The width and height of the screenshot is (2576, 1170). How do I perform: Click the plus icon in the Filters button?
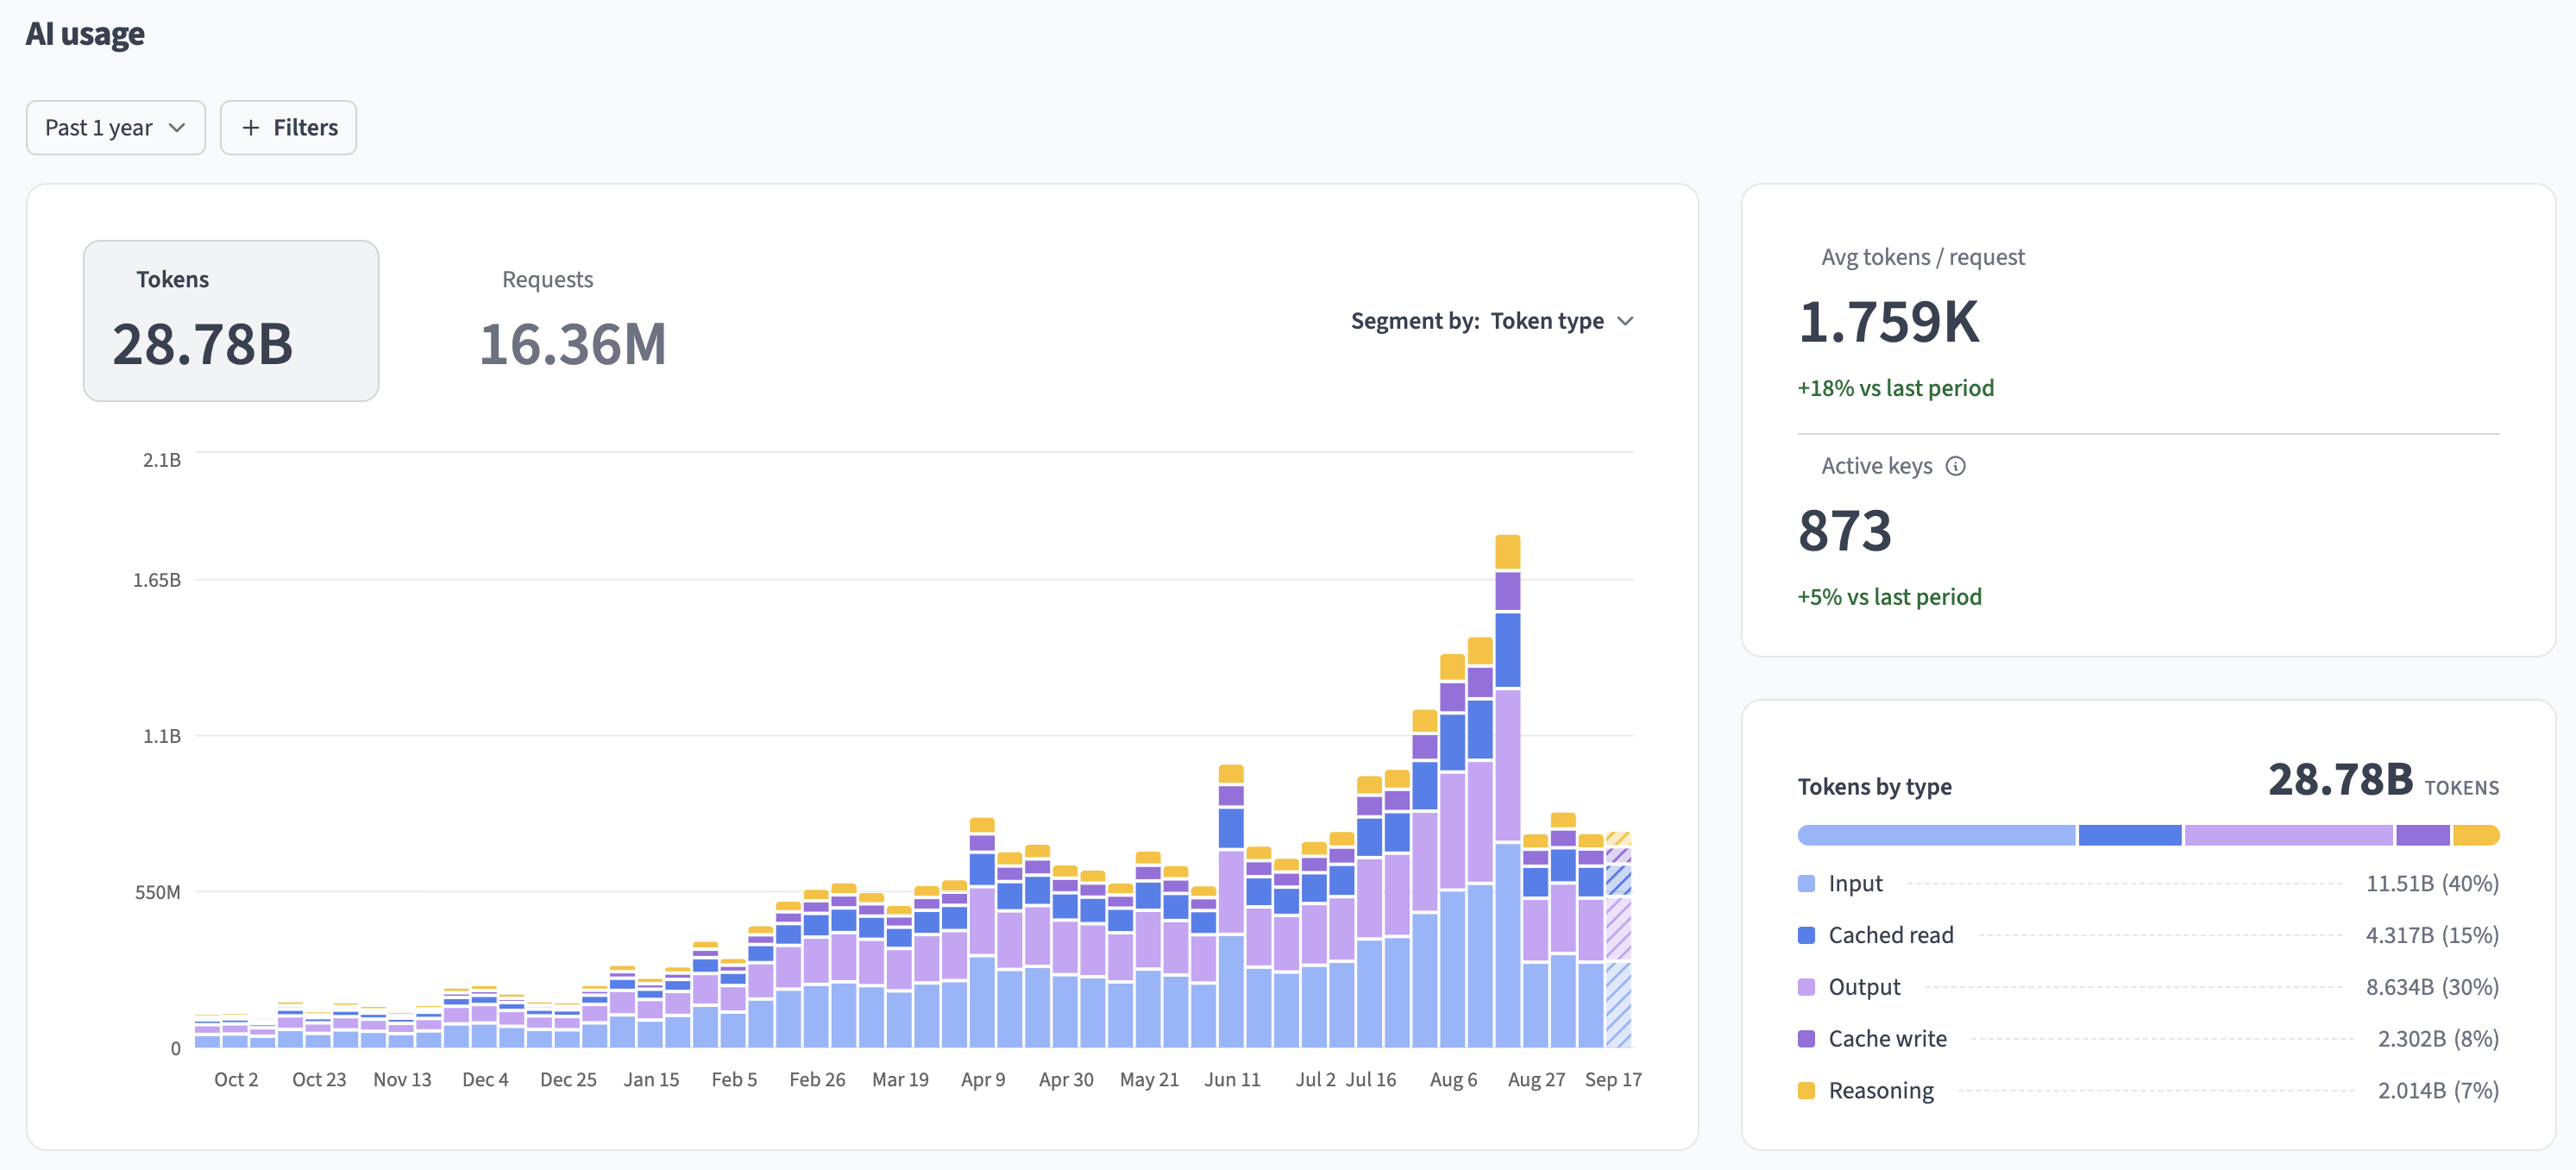click(251, 128)
